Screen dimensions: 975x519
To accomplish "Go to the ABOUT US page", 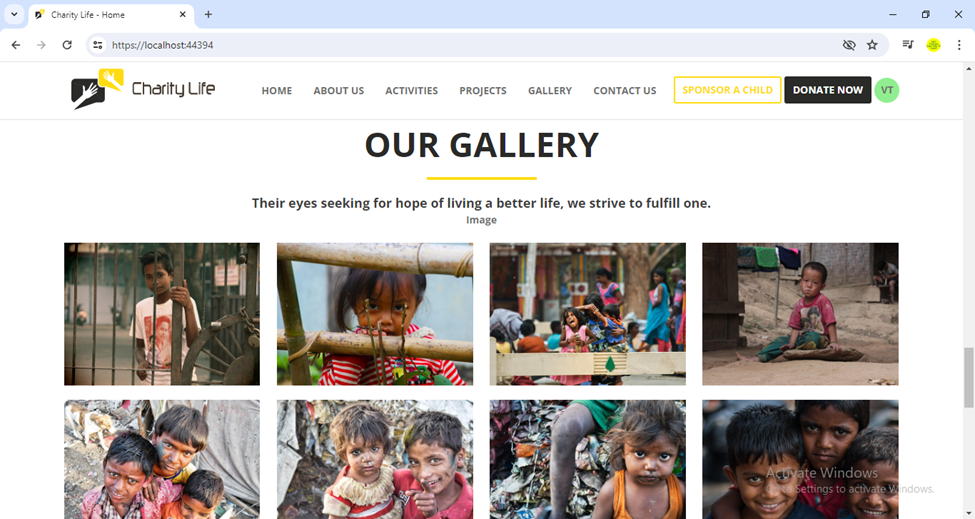I will (339, 90).
